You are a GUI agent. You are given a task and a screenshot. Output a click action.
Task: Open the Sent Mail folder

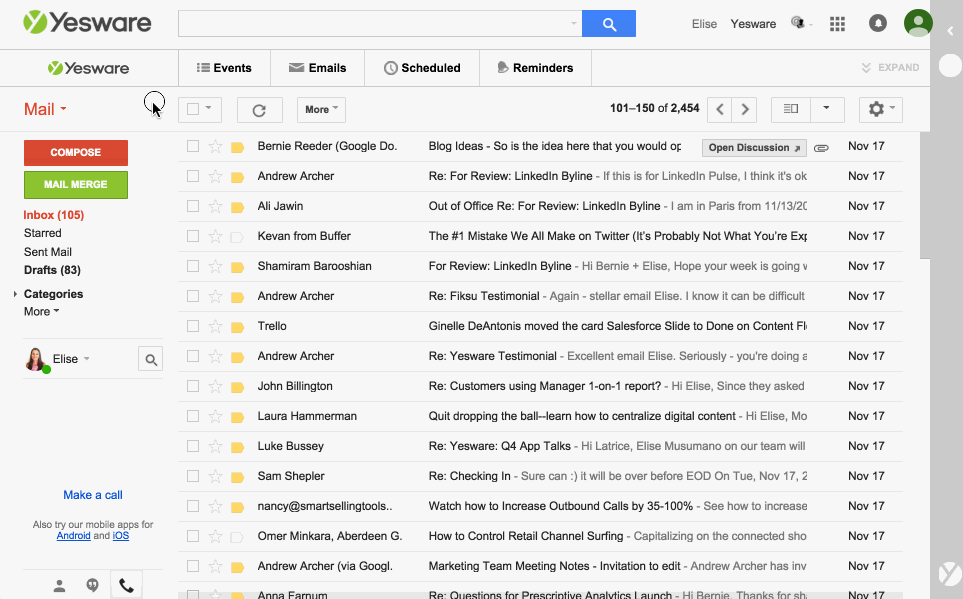click(x=48, y=252)
